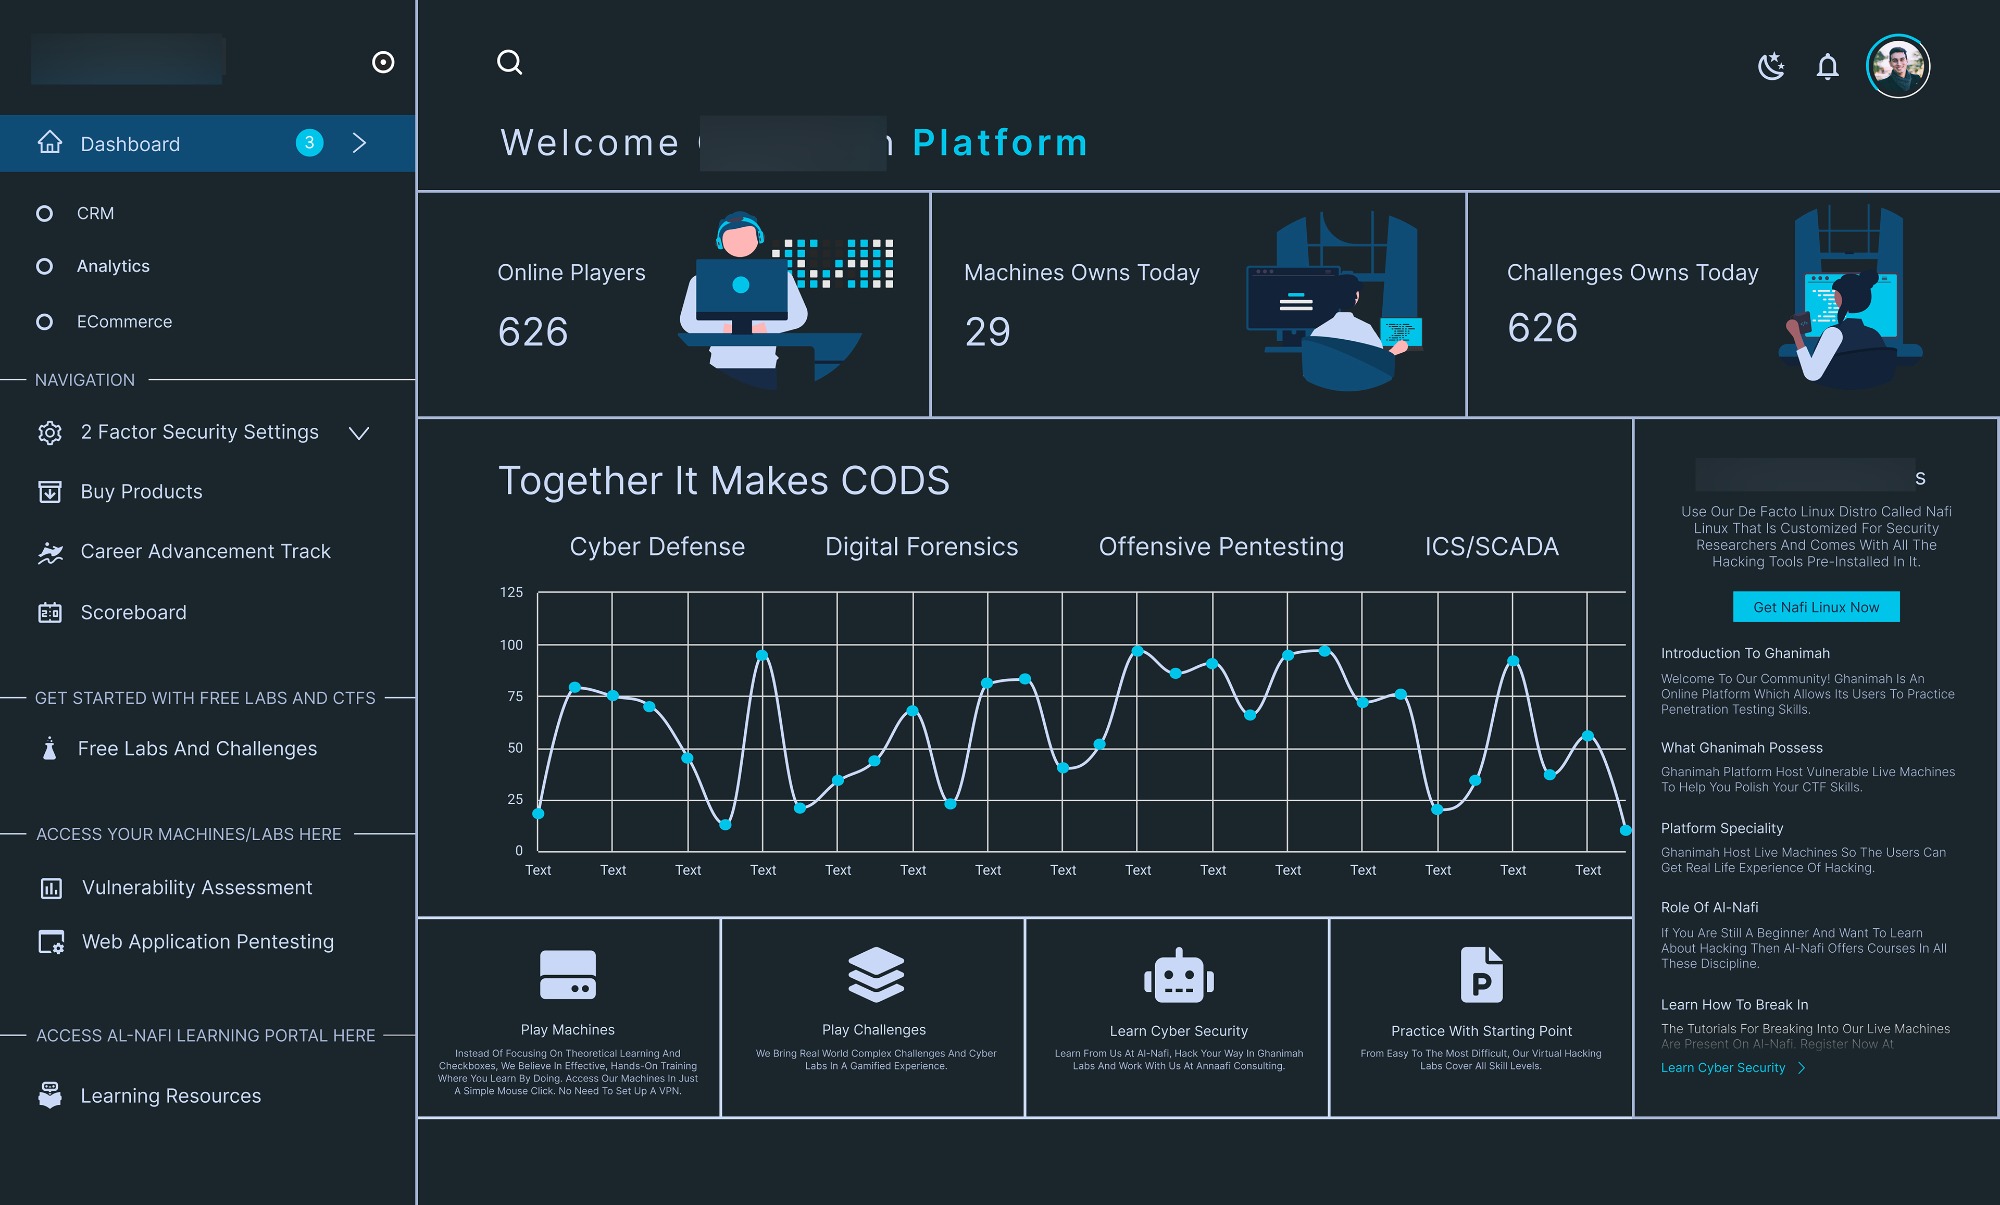Click the Learn Cyber Security robot icon

pyautogui.click(x=1179, y=976)
